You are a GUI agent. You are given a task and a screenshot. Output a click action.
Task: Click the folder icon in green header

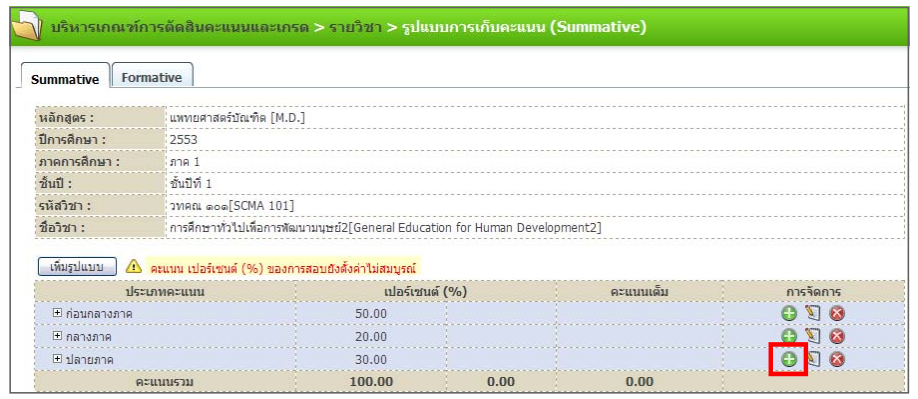point(27,27)
